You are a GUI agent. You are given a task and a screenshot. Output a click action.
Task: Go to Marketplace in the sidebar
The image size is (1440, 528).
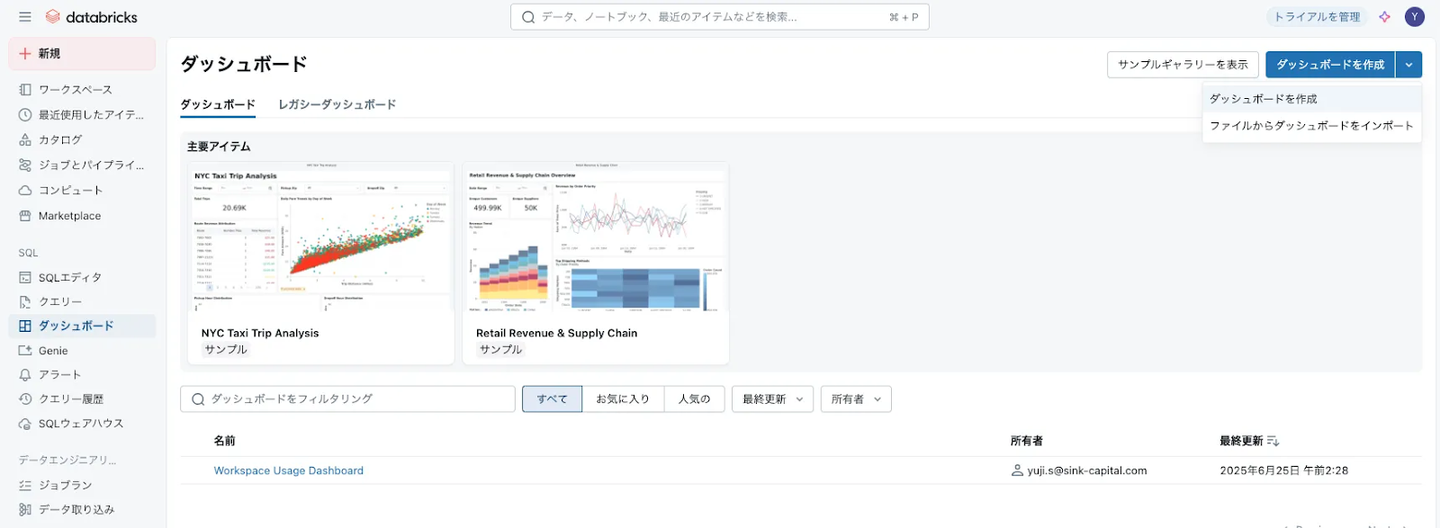coord(69,216)
